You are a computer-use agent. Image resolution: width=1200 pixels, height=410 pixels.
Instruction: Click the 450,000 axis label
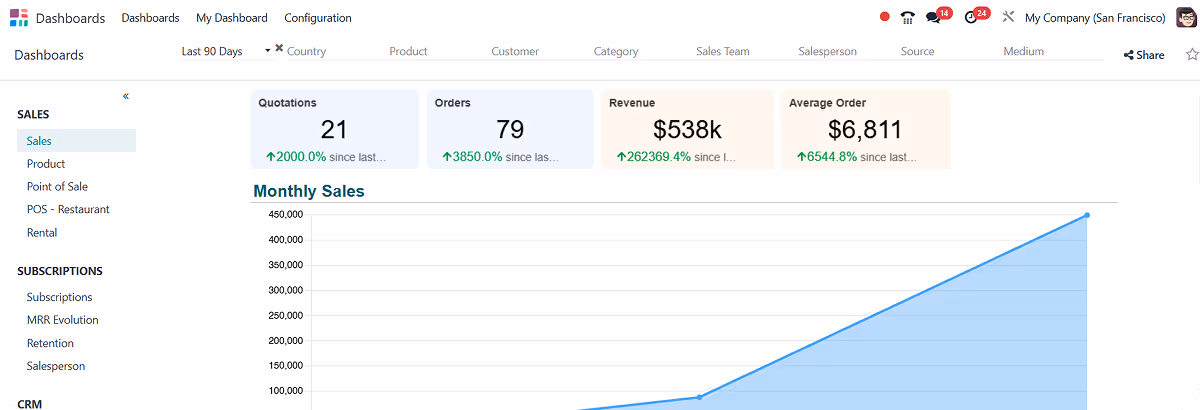pos(286,215)
